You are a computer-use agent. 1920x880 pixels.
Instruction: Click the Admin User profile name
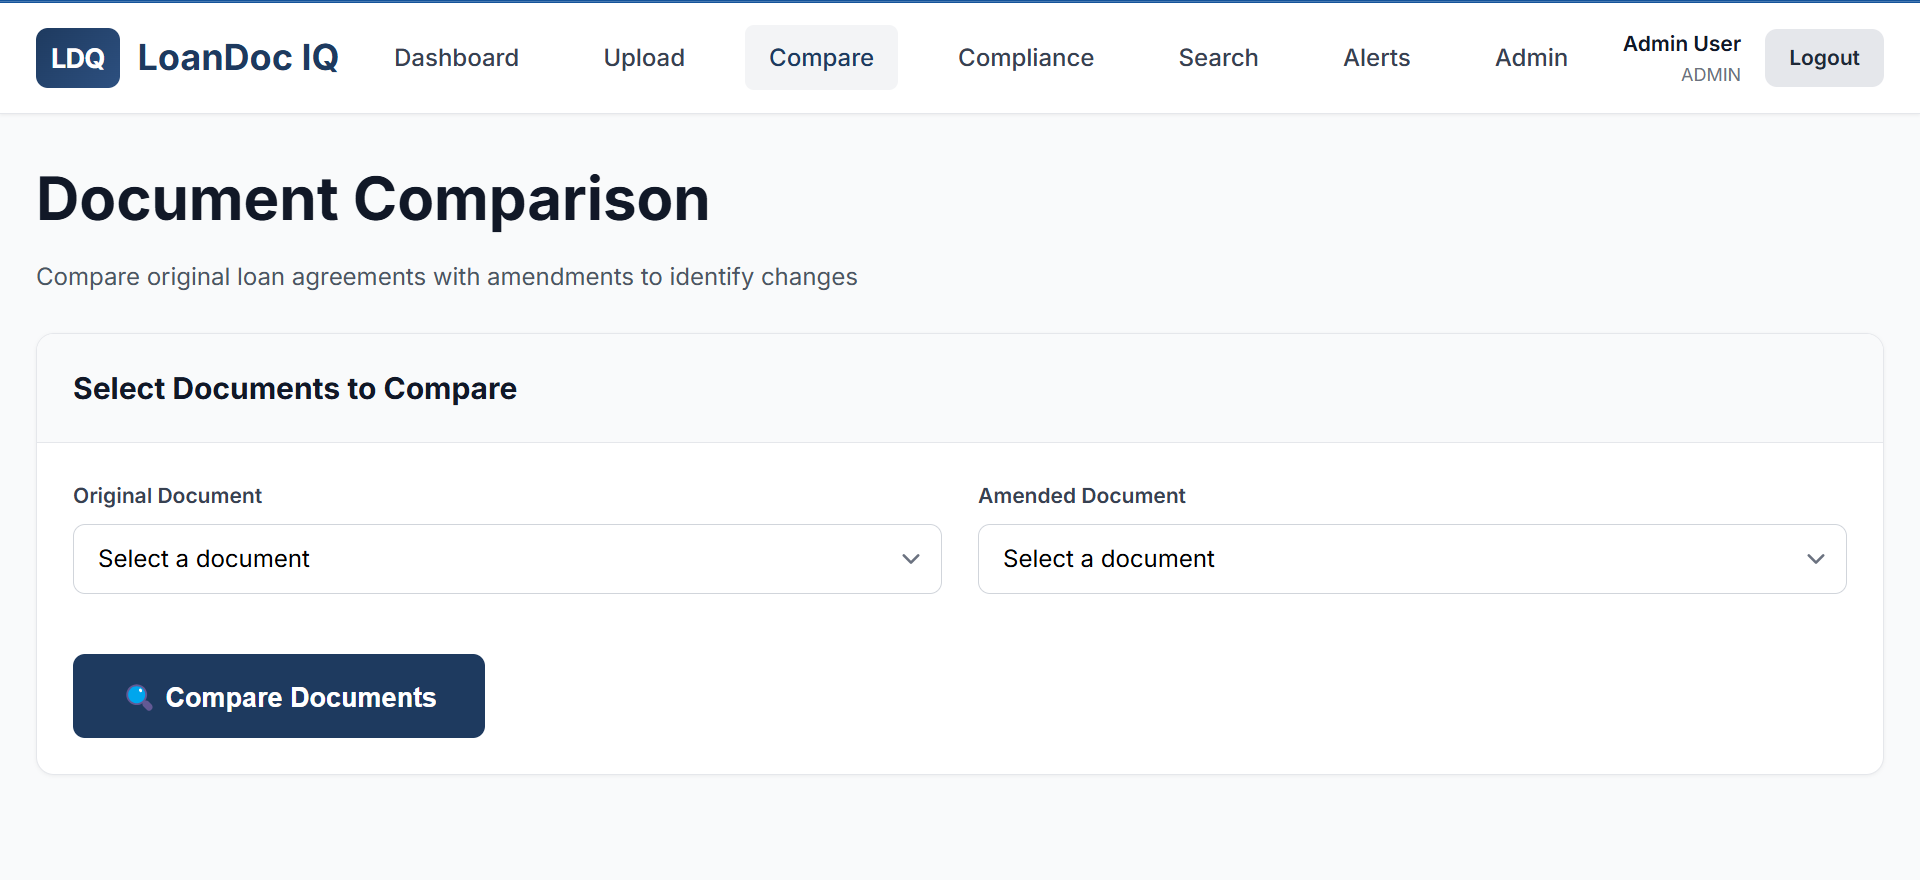point(1681,44)
